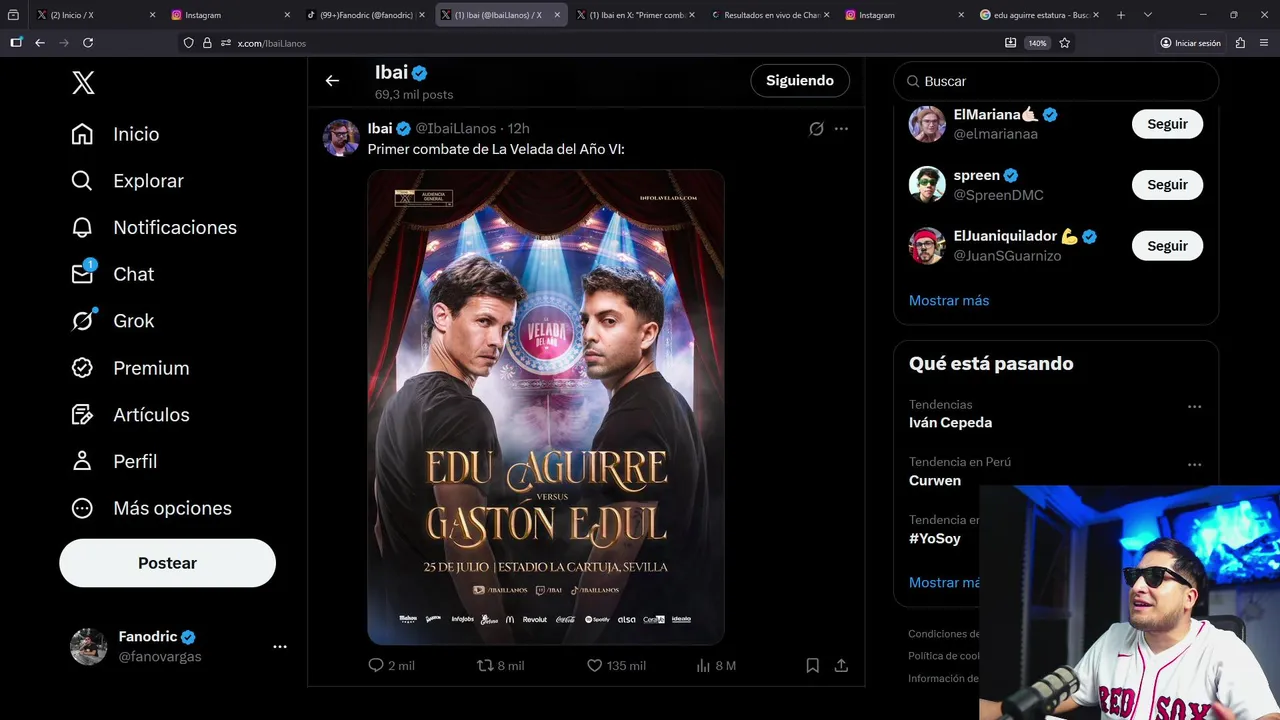Image resolution: width=1280 pixels, height=720 pixels.
Task: Click the share icon on the post
Action: pyautogui.click(x=841, y=665)
